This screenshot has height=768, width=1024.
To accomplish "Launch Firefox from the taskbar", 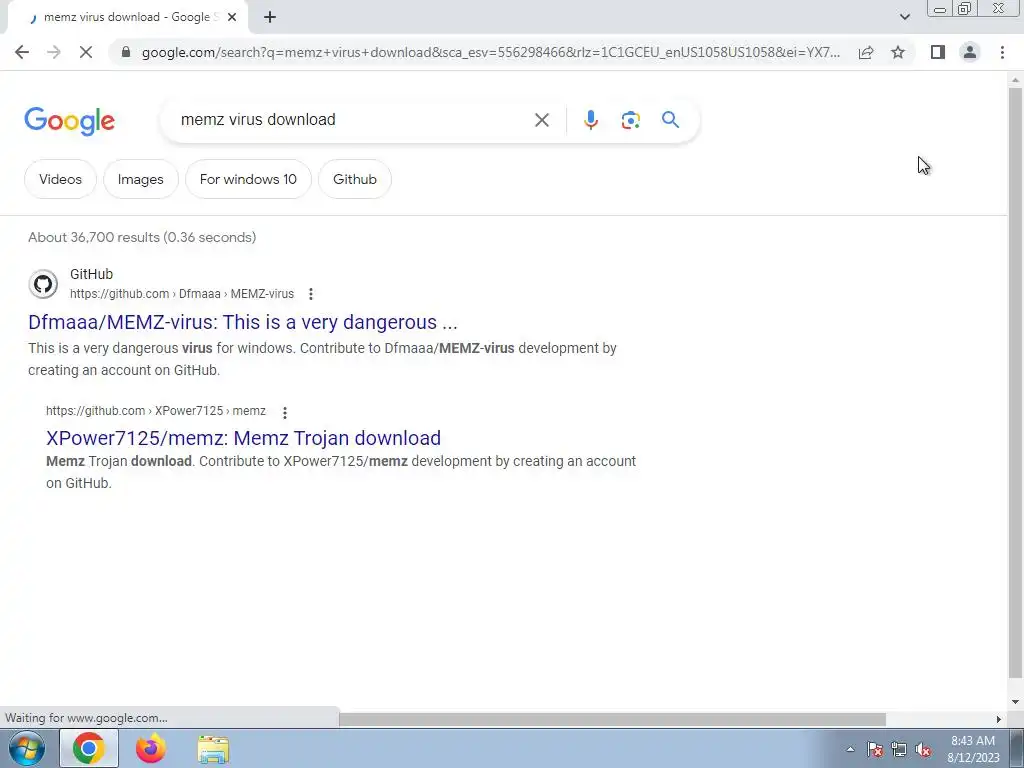I will [x=151, y=748].
